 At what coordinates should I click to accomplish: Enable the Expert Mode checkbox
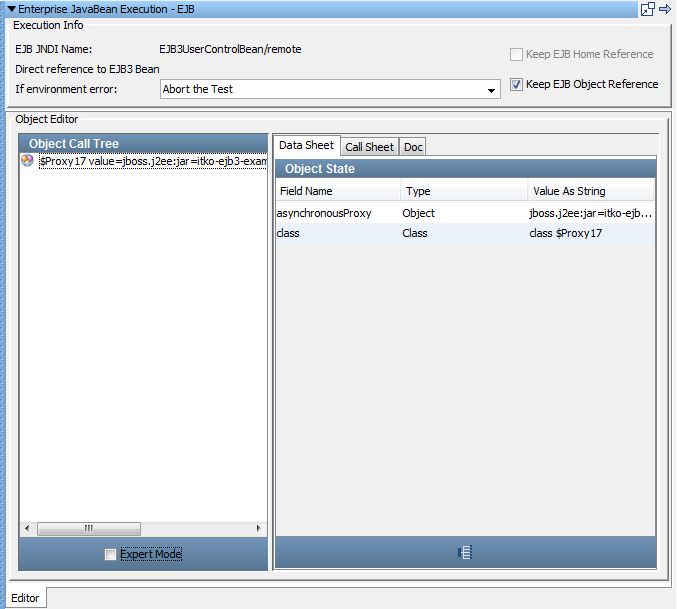(x=111, y=554)
